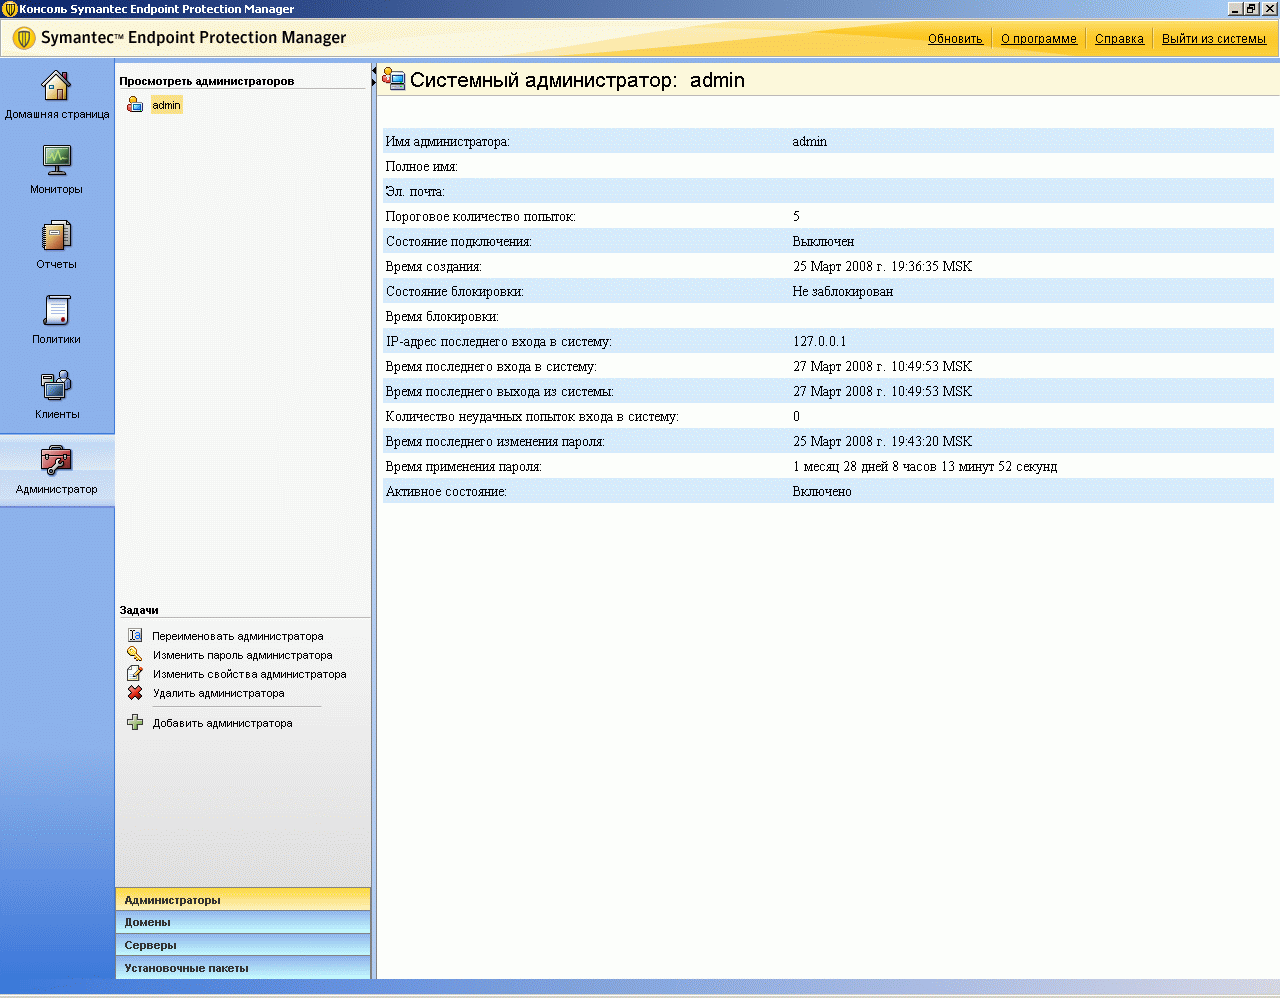Screen dimensions: 1280x998
Task: Click the creation time 19:36:35 MSK value
Action: pyautogui.click(x=882, y=267)
